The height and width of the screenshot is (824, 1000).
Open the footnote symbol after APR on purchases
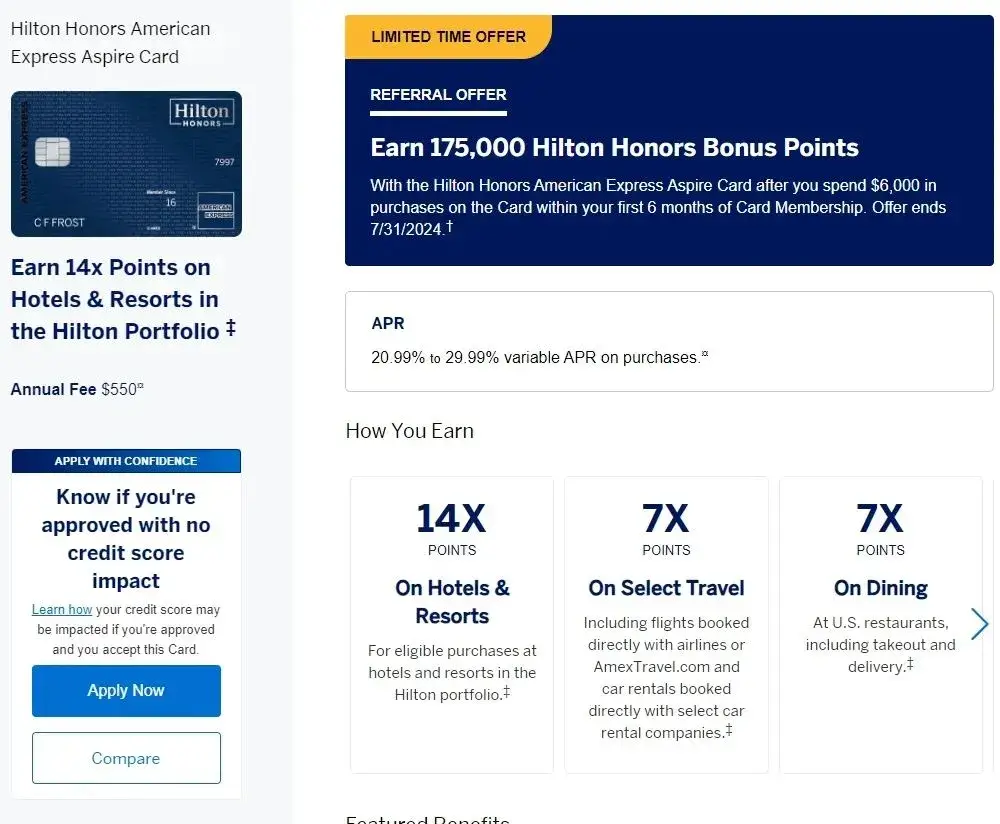click(705, 355)
